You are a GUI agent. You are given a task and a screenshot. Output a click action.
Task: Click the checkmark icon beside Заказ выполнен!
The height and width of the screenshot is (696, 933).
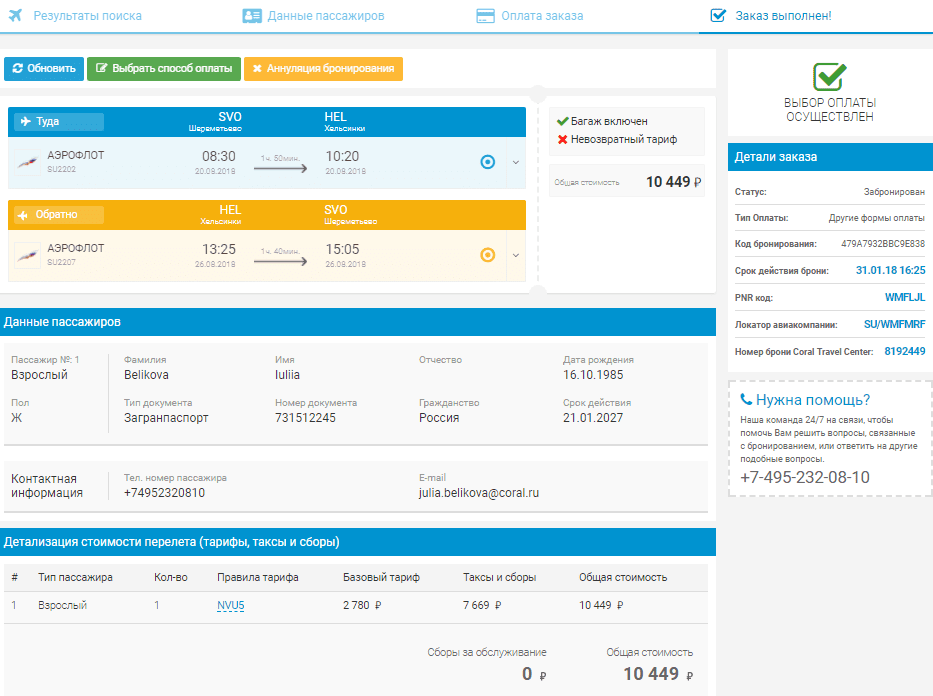(718, 15)
